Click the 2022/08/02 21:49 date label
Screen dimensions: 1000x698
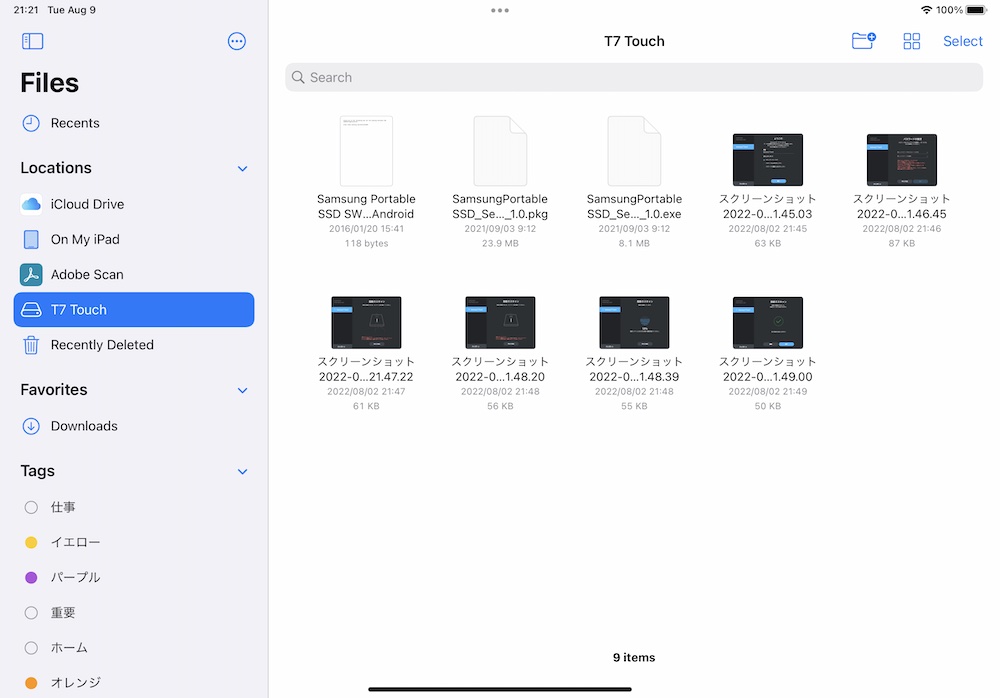click(768, 391)
